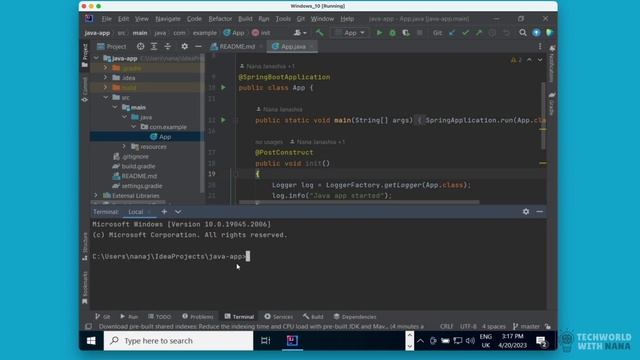Open the Refactor menu
The height and width of the screenshot is (360, 640).
220,19
